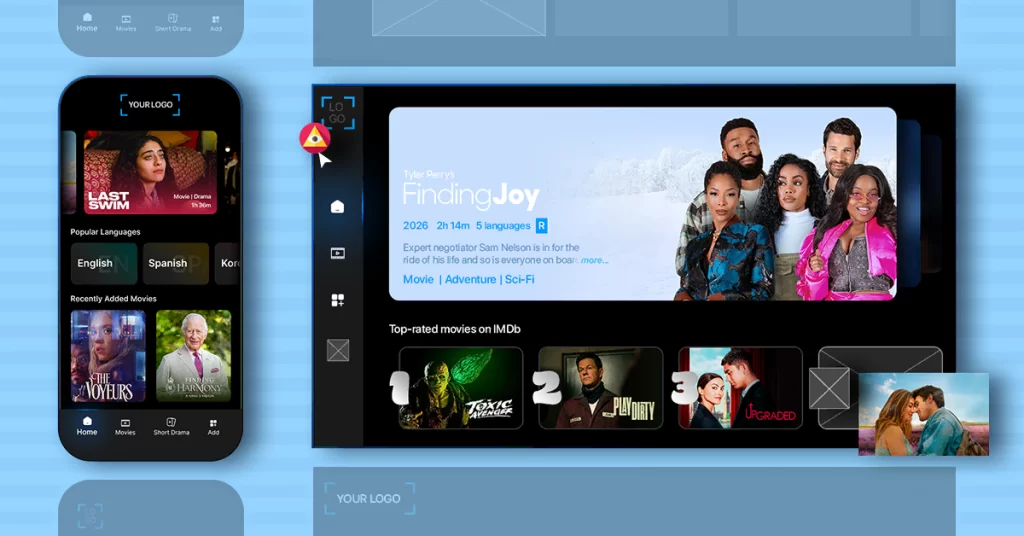Choose the Spanish language tile
Viewport: 1024px width, 536px height.
point(175,263)
